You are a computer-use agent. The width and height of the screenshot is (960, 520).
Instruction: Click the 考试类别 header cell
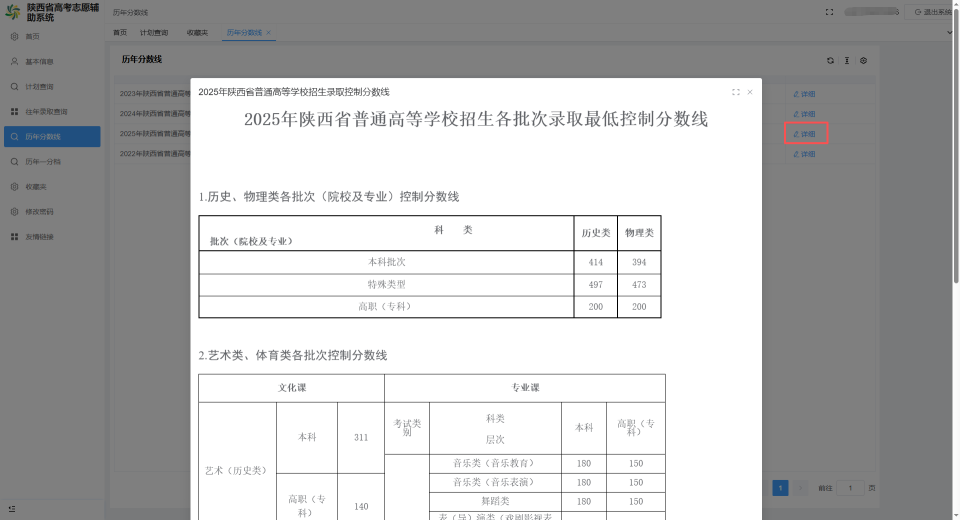pyautogui.click(x=407, y=428)
